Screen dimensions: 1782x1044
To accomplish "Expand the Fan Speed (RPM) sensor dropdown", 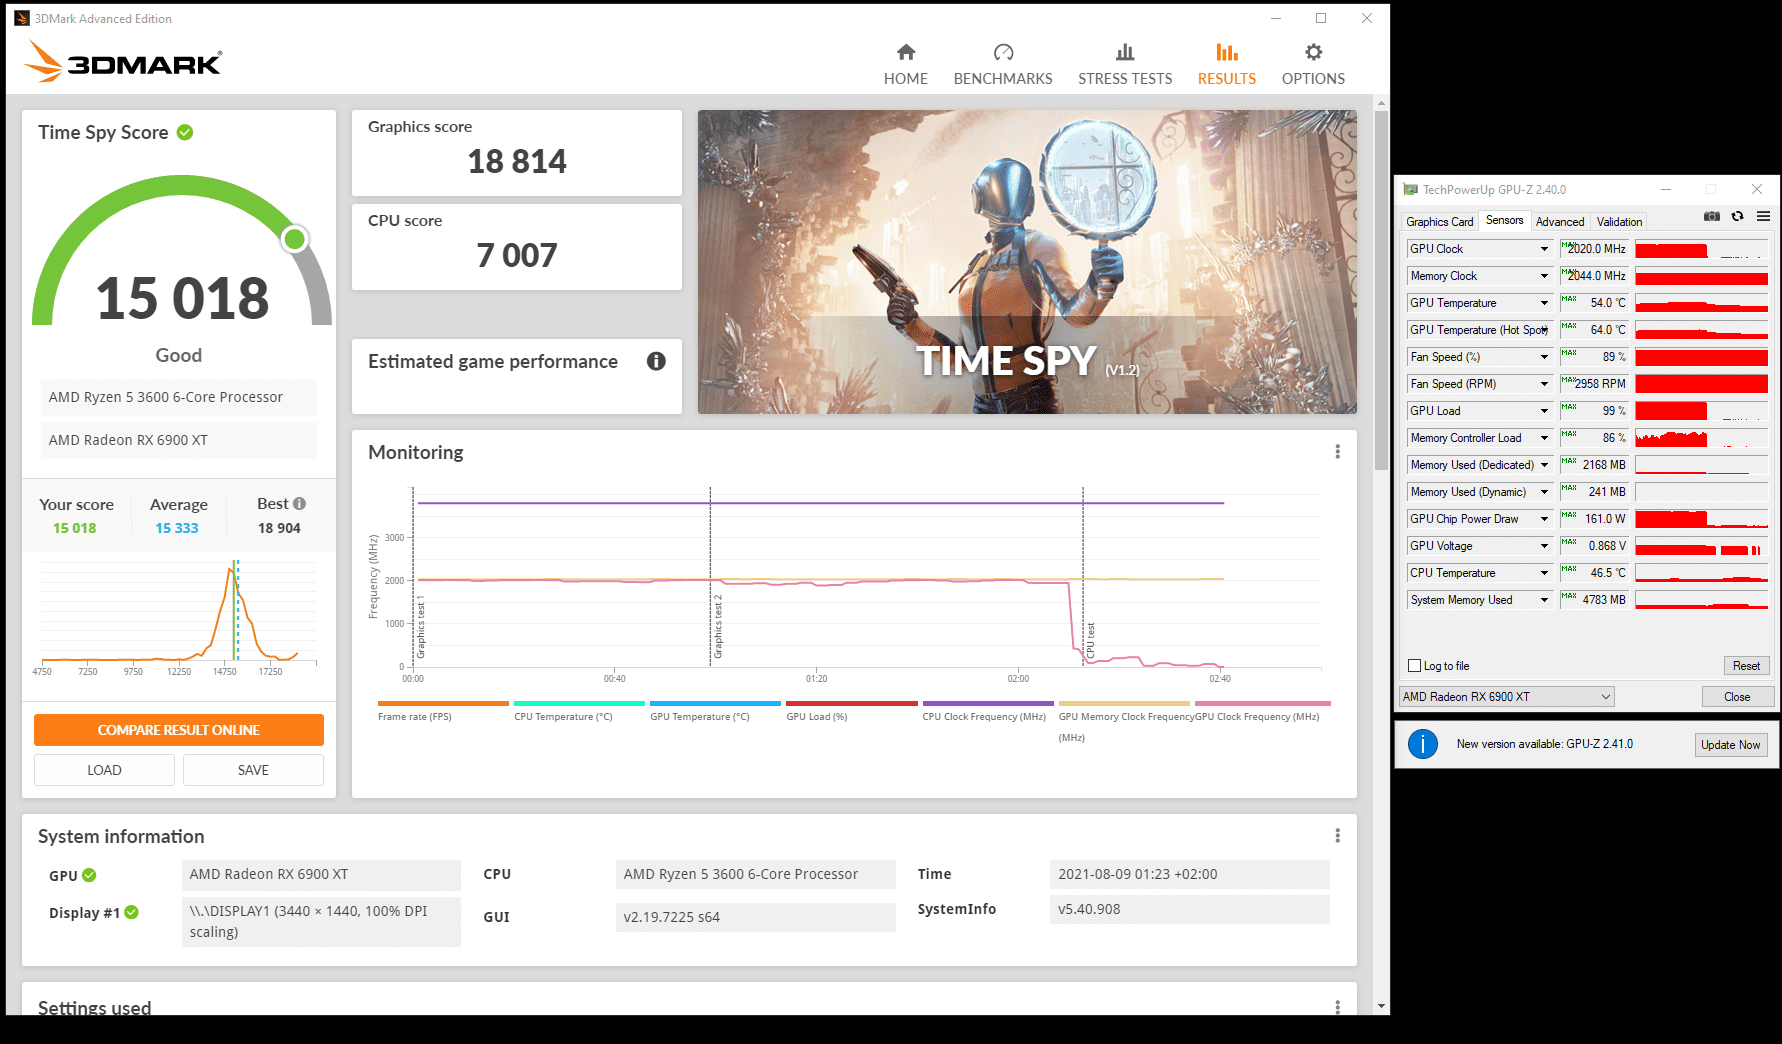I will tap(1544, 384).
